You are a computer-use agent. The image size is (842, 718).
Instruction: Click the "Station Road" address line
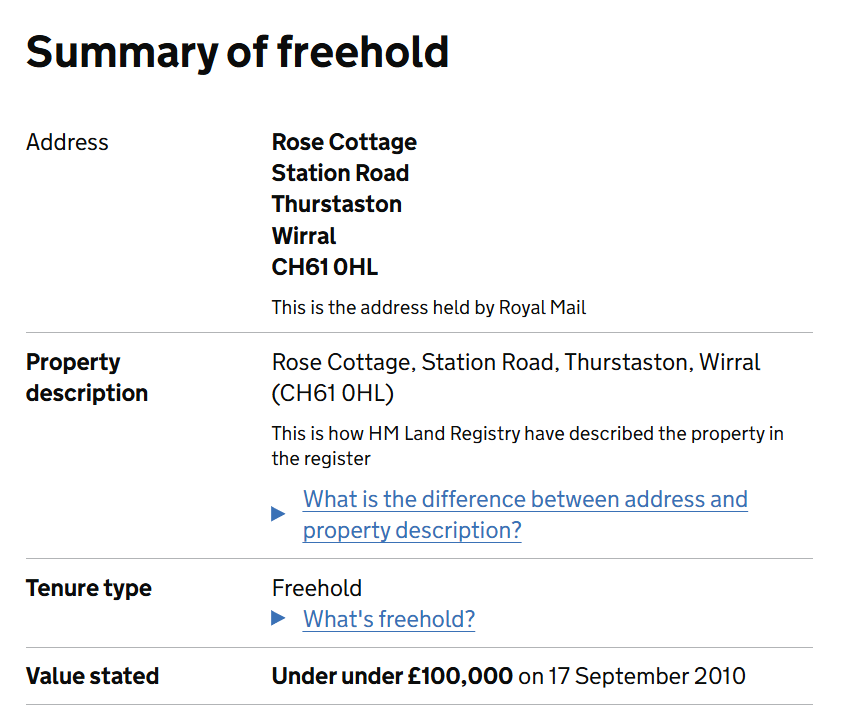340,173
